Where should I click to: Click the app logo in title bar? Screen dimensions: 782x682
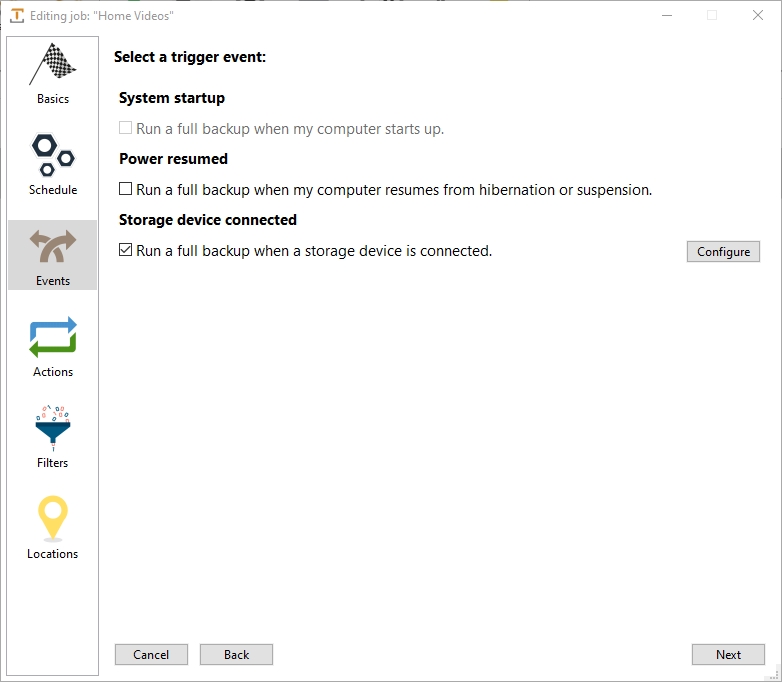[x=17, y=15]
